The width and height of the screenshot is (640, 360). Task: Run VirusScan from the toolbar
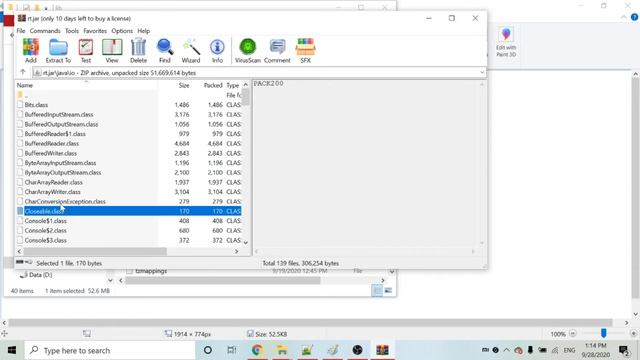(x=247, y=51)
